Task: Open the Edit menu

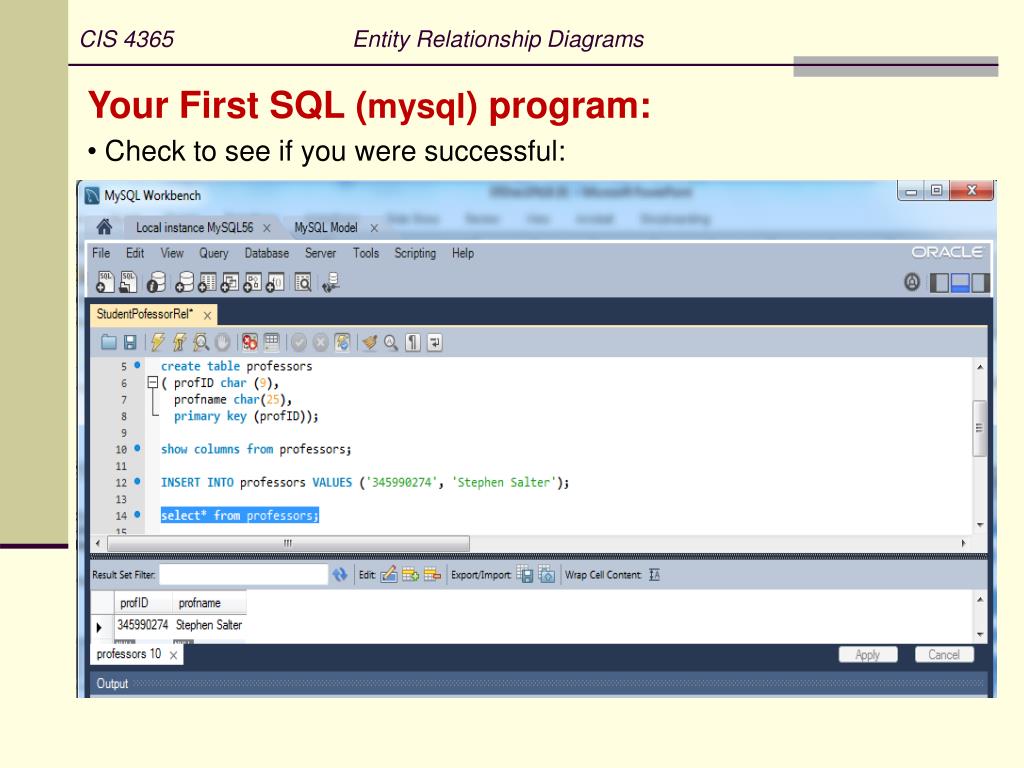Action: click(135, 253)
